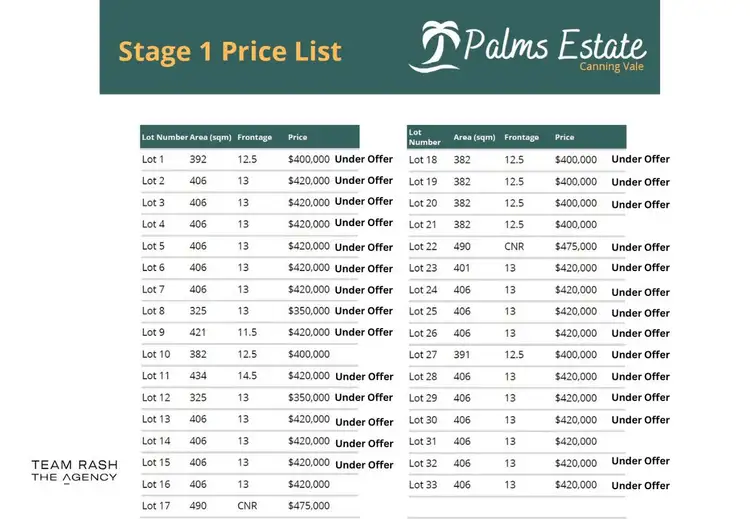Click the Lot 17 price $475,000
Image resolution: width=750 pixels, height=519 pixels.
[308, 506]
